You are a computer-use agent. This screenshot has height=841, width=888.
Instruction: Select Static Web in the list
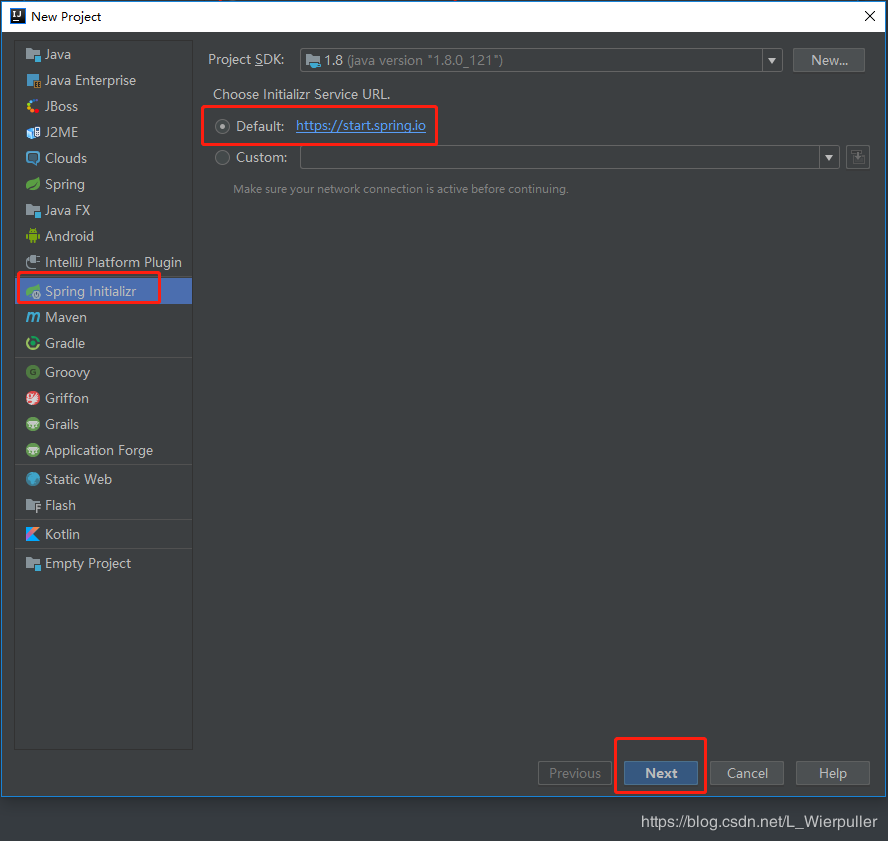point(104,479)
